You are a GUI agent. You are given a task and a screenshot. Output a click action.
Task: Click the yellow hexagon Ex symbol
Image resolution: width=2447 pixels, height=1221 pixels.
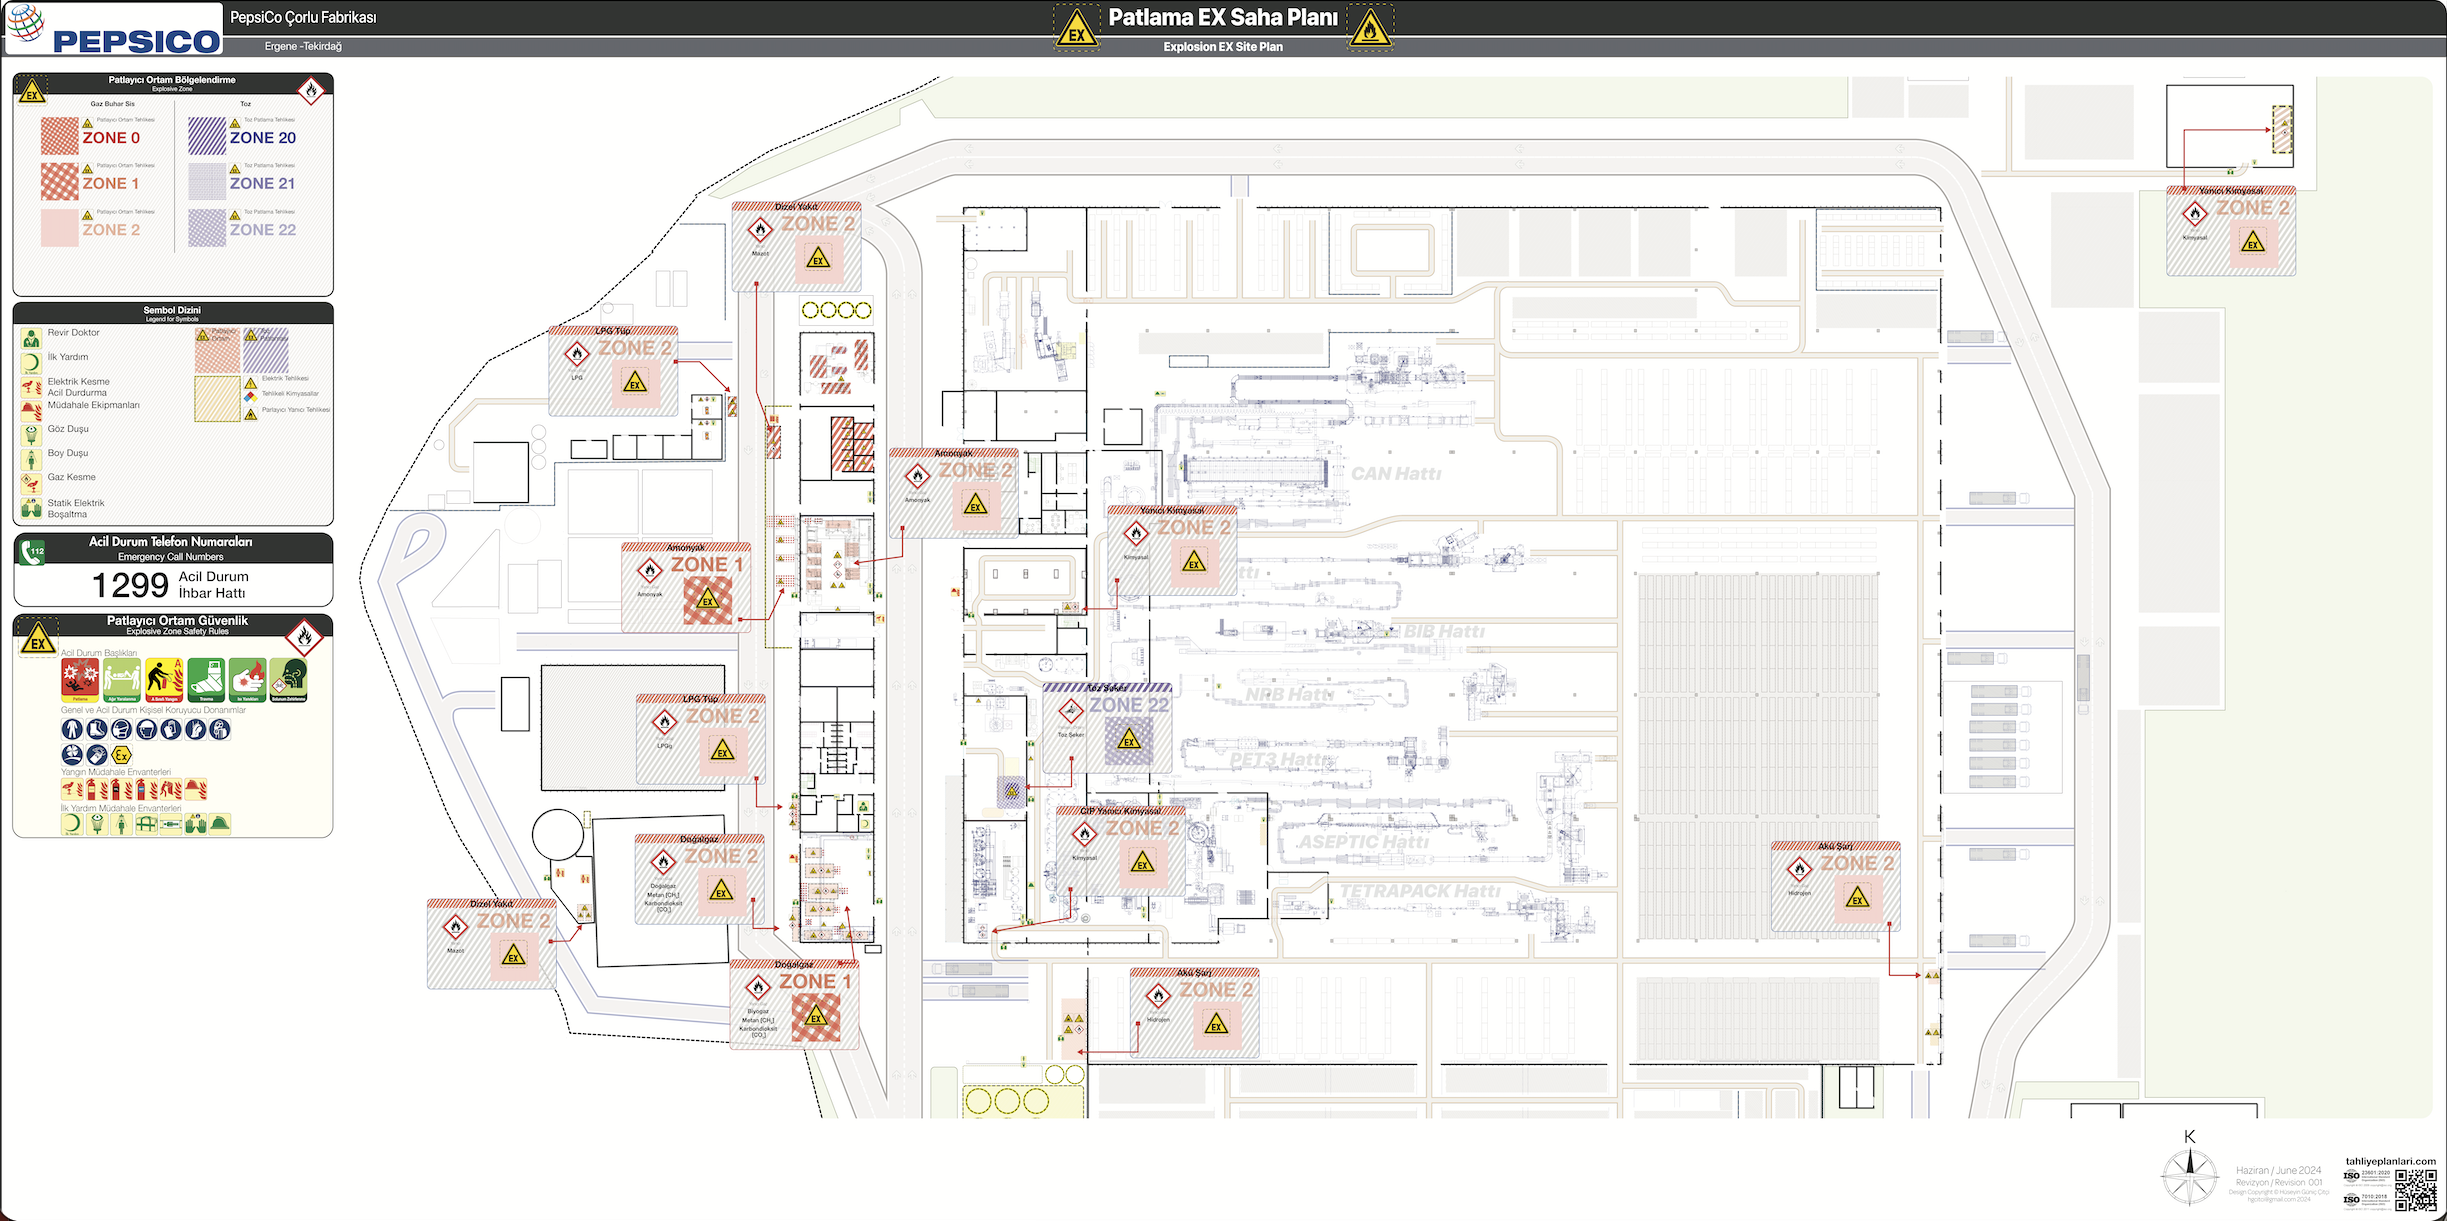tap(121, 755)
